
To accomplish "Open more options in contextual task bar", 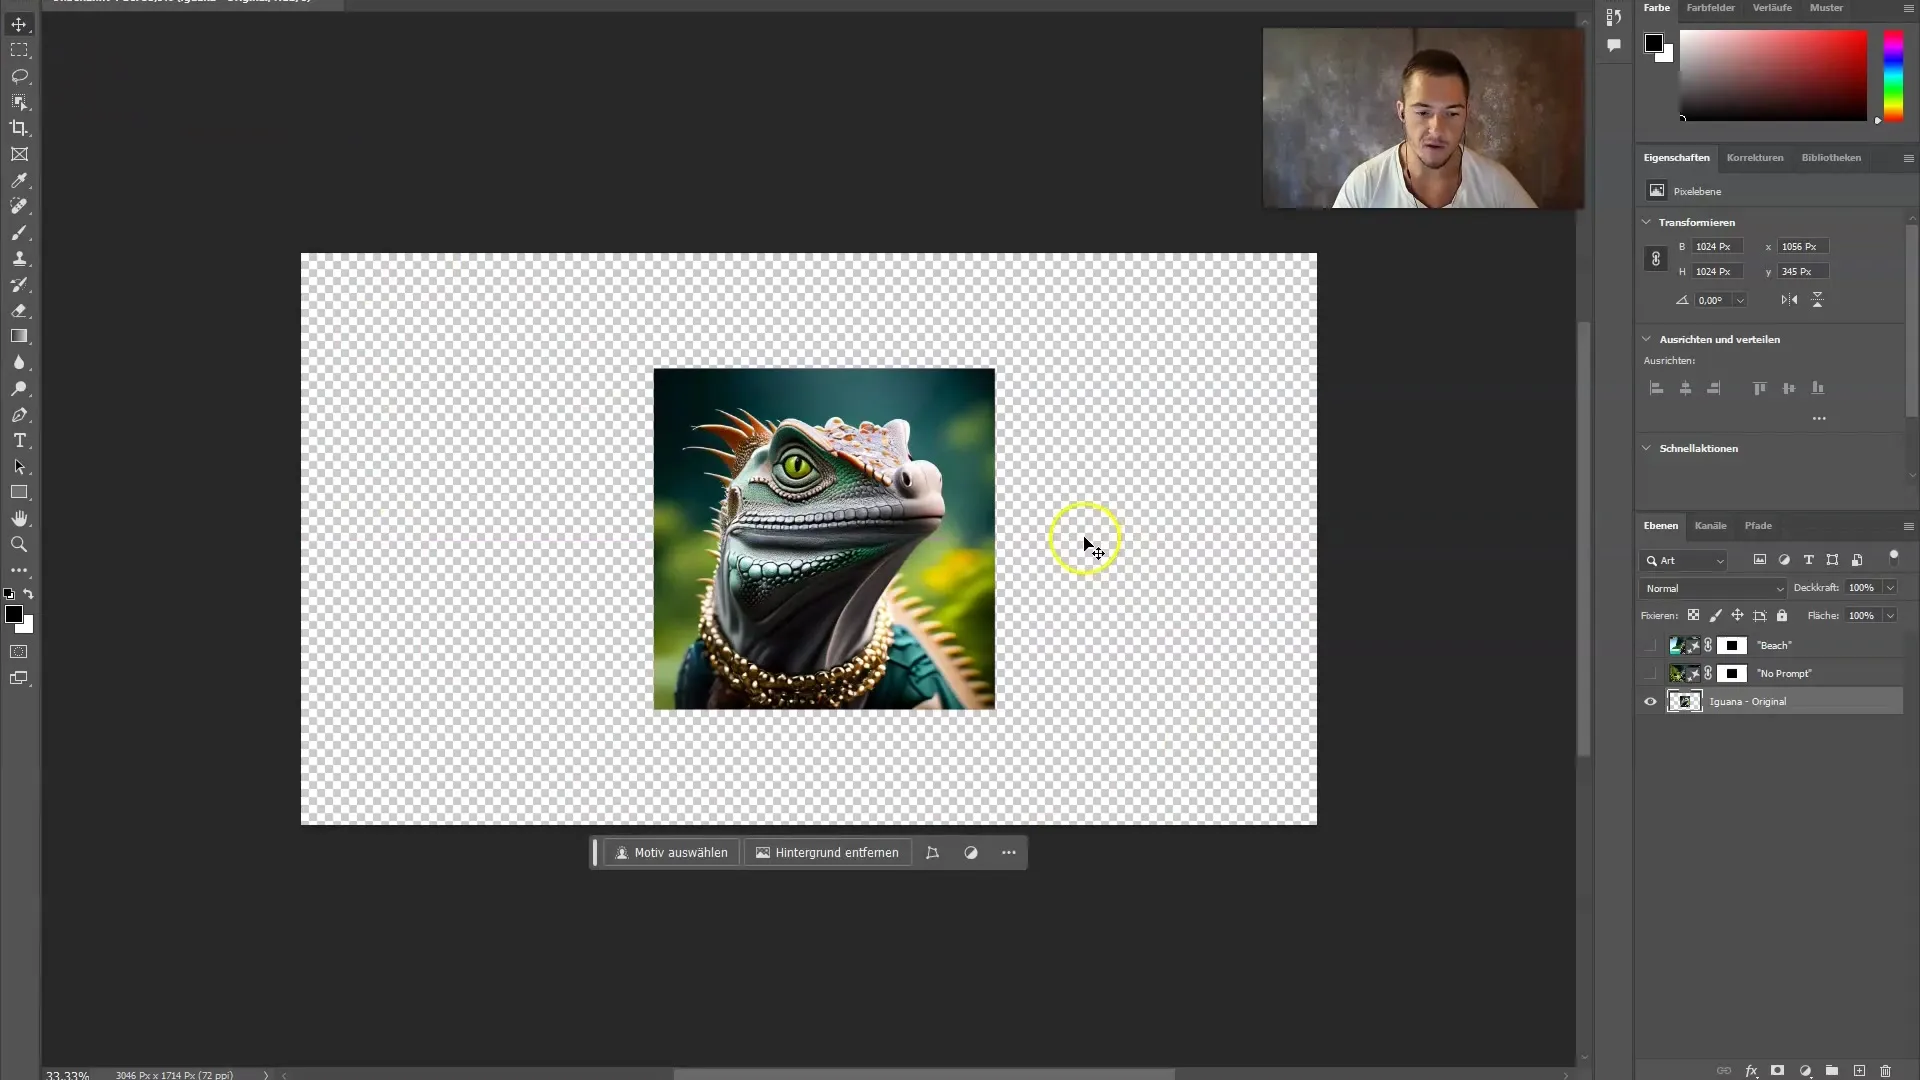I will coord(1008,853).
